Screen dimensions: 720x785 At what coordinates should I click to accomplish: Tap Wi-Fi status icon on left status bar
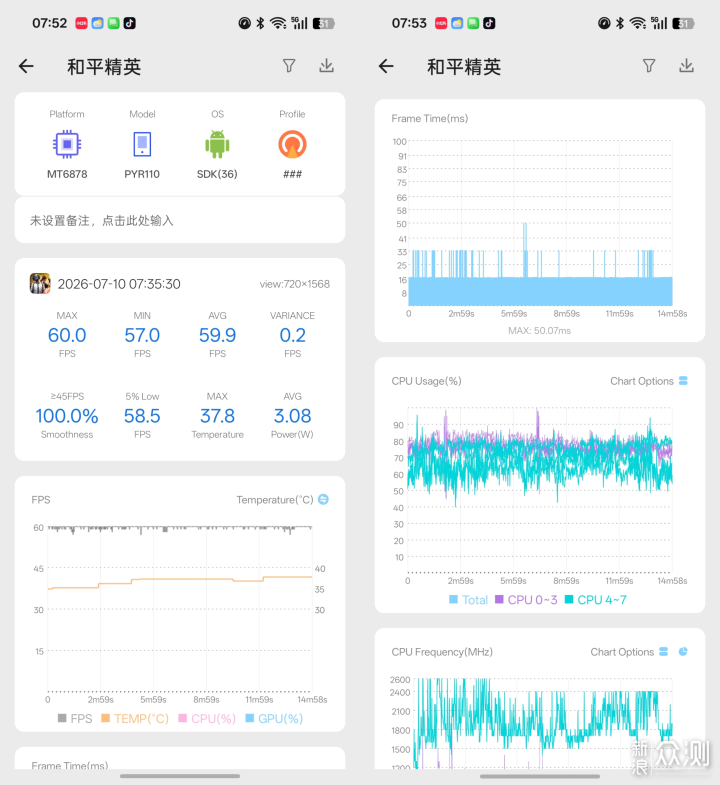278,23
